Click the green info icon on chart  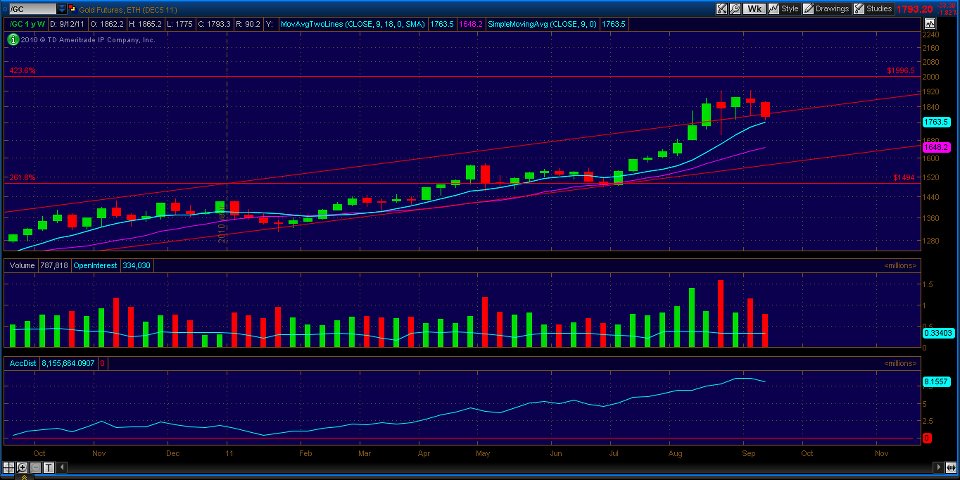pyautogui.click(x=12, y=40)
